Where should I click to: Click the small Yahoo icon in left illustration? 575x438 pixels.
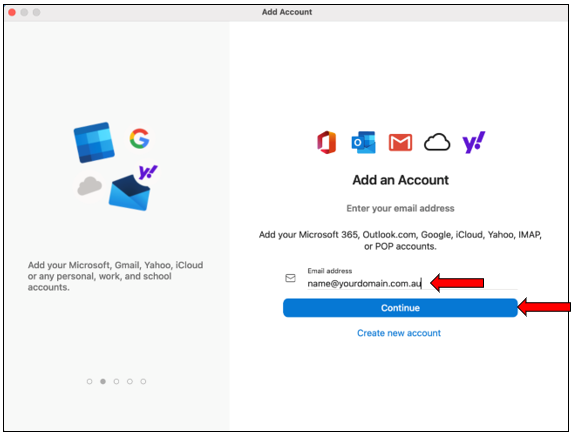pos(148,172)
